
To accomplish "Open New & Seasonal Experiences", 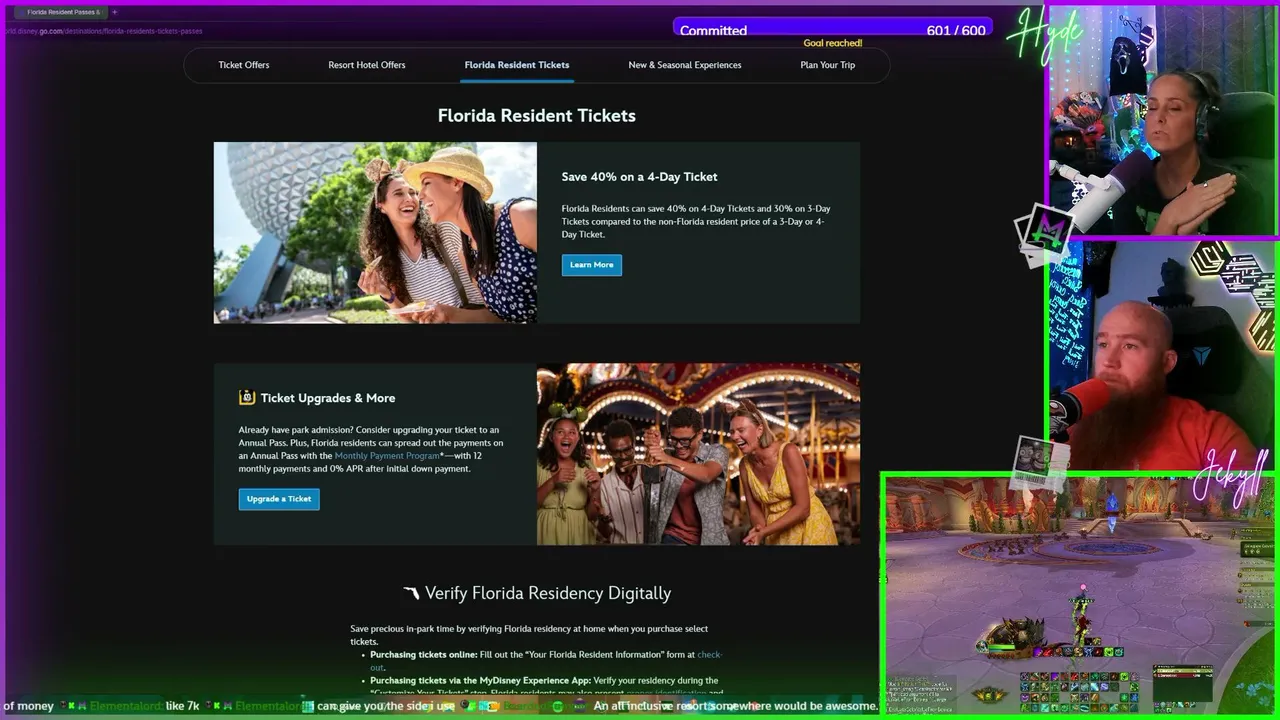I will (x=685, y=65).
